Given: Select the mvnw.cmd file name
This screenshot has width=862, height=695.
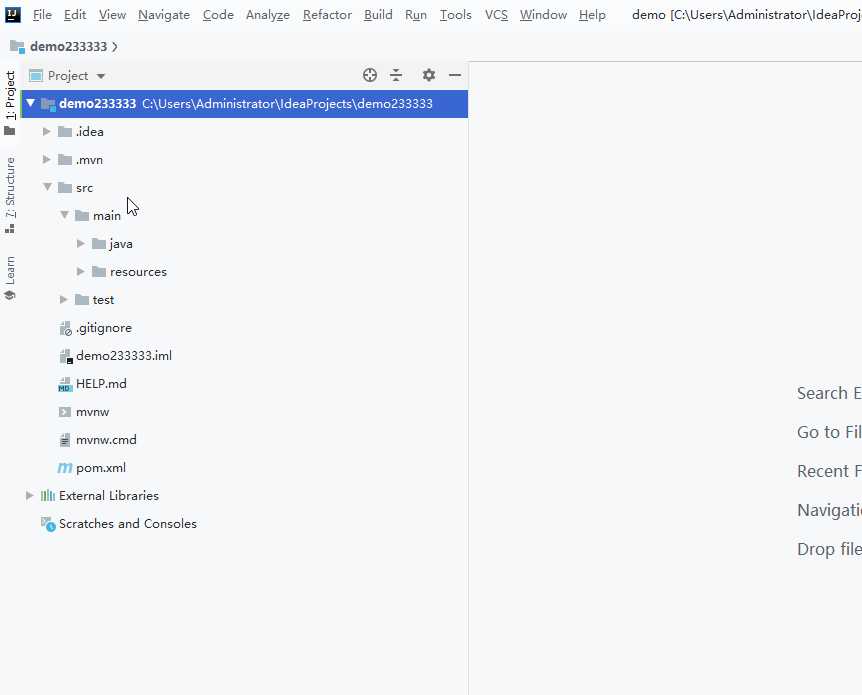Looking at the screenshot, I should click(x=106, y=440).
